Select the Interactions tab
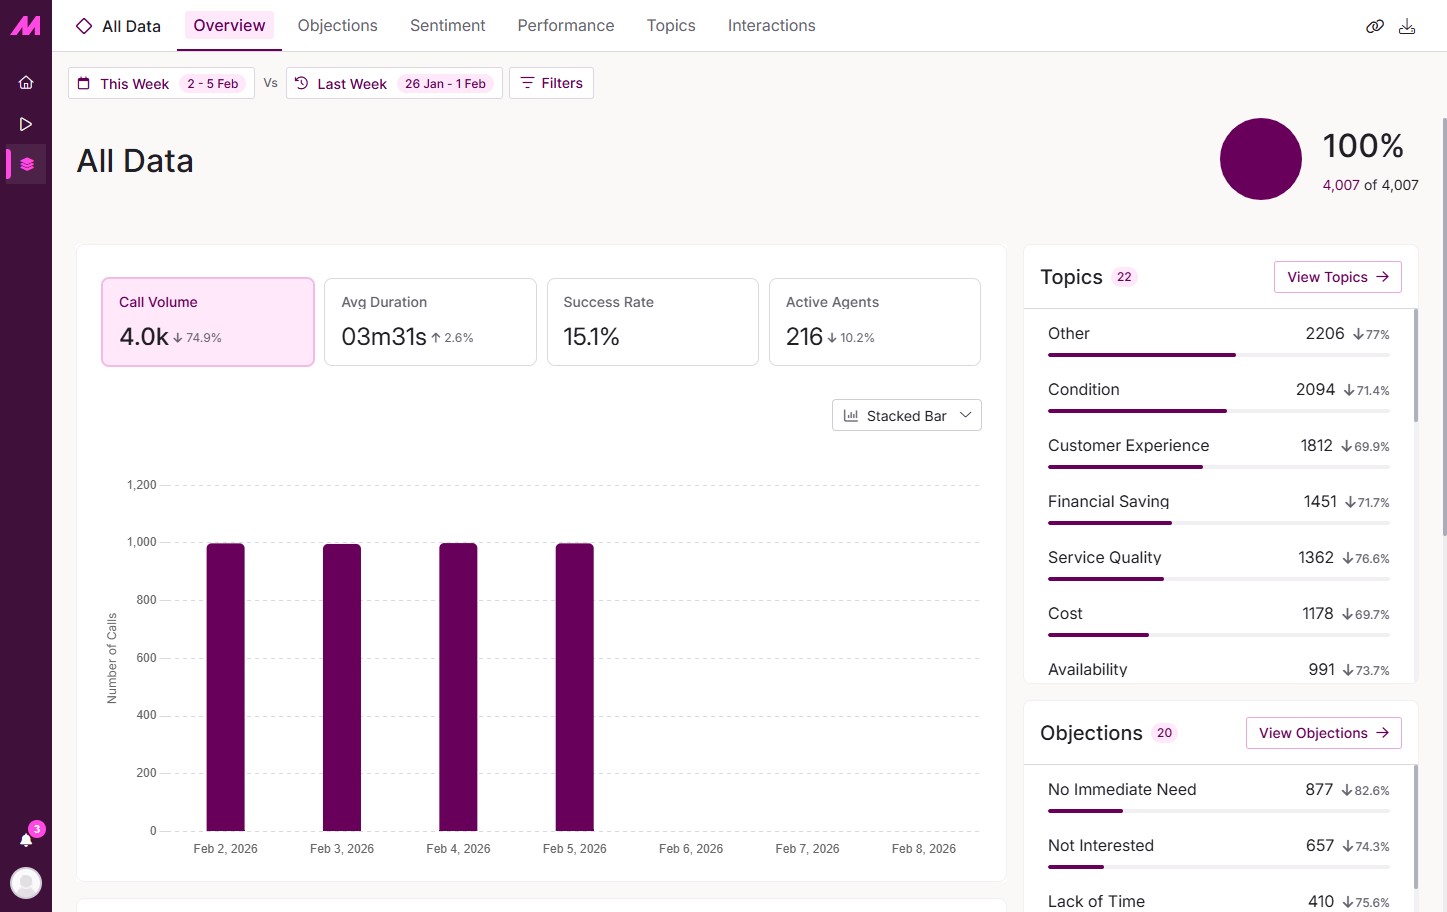 tap(771, 26)
